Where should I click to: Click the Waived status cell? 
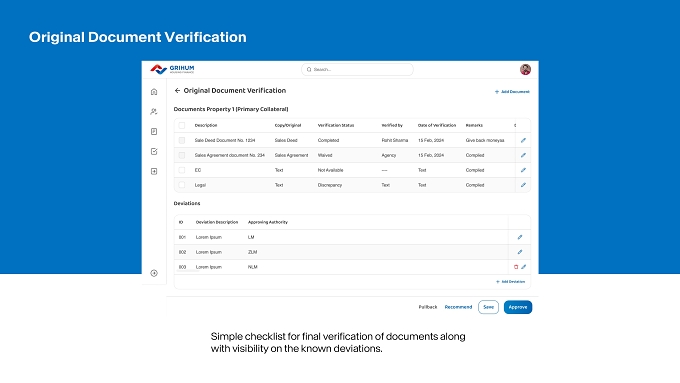point(325,155)
